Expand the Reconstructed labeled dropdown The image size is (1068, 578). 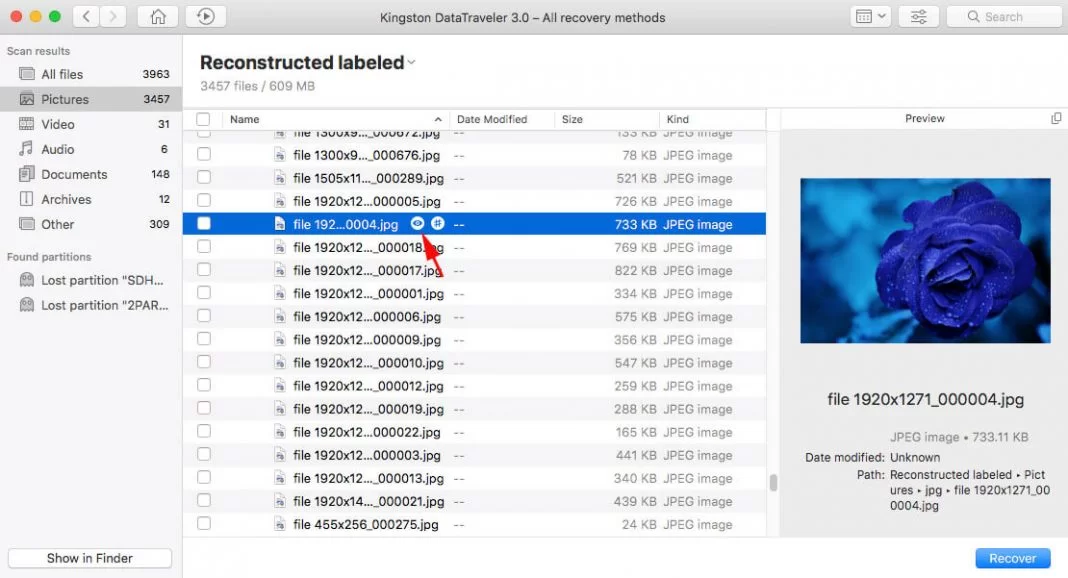pos(411,63)
